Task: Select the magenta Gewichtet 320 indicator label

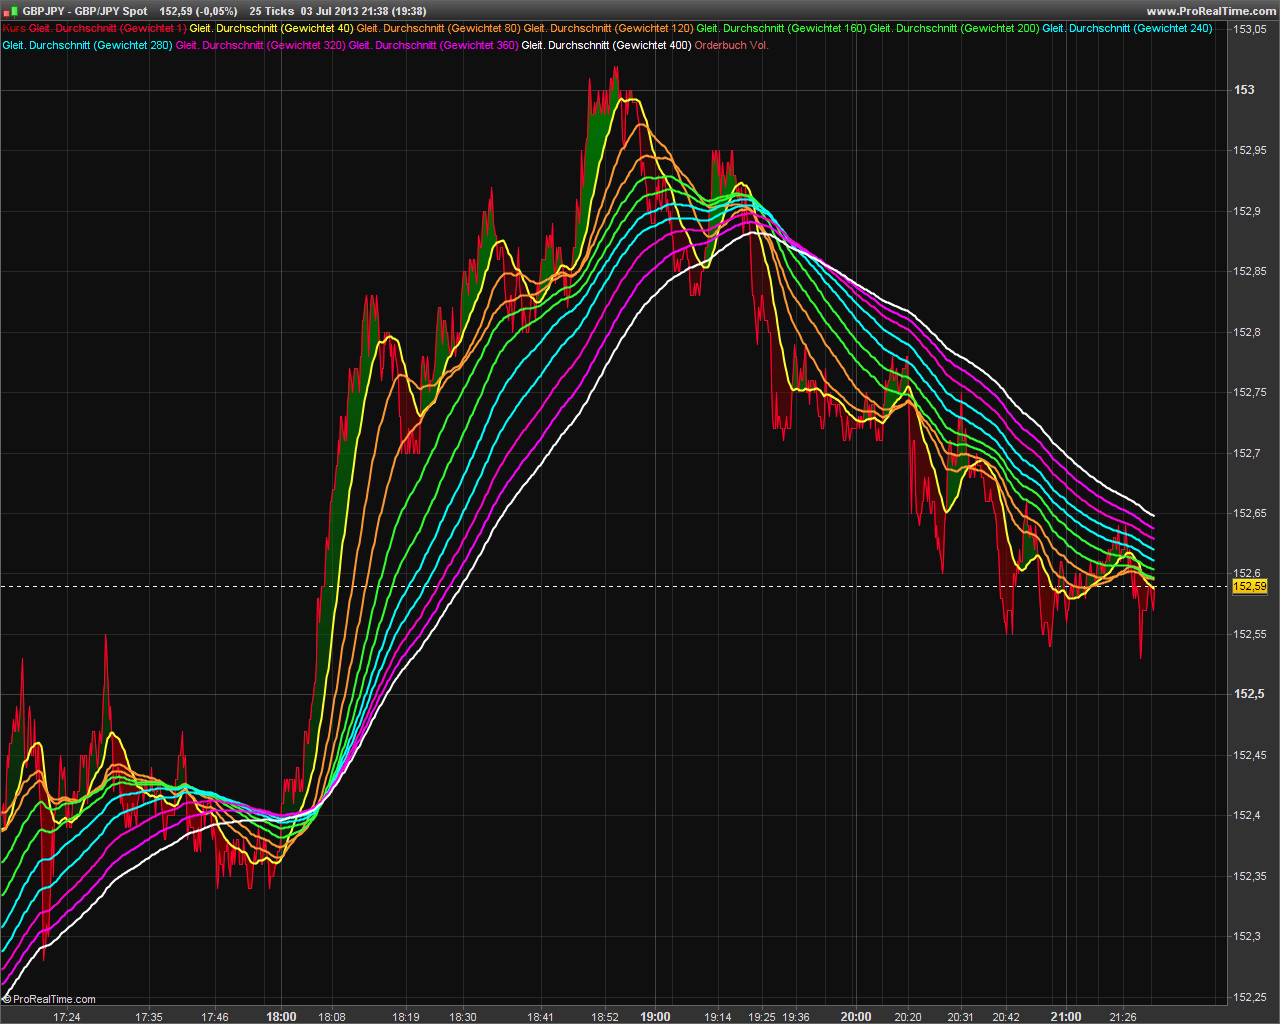Action: pos(260,45)
